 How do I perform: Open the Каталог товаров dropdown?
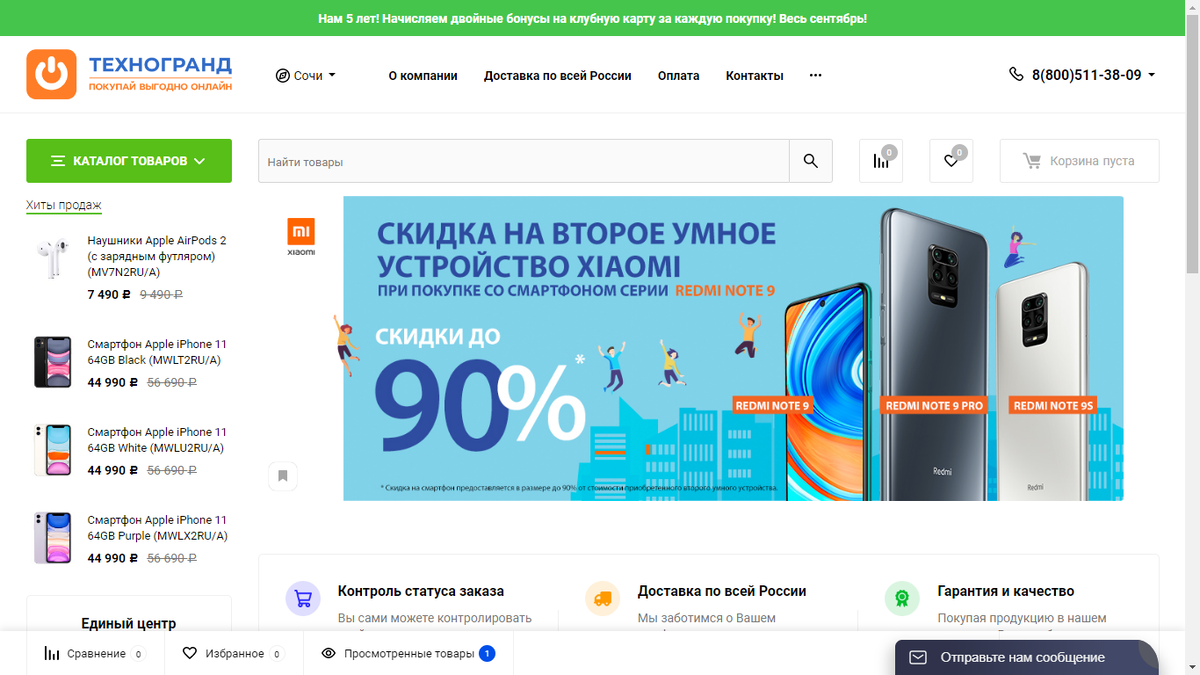coord(129,161)
